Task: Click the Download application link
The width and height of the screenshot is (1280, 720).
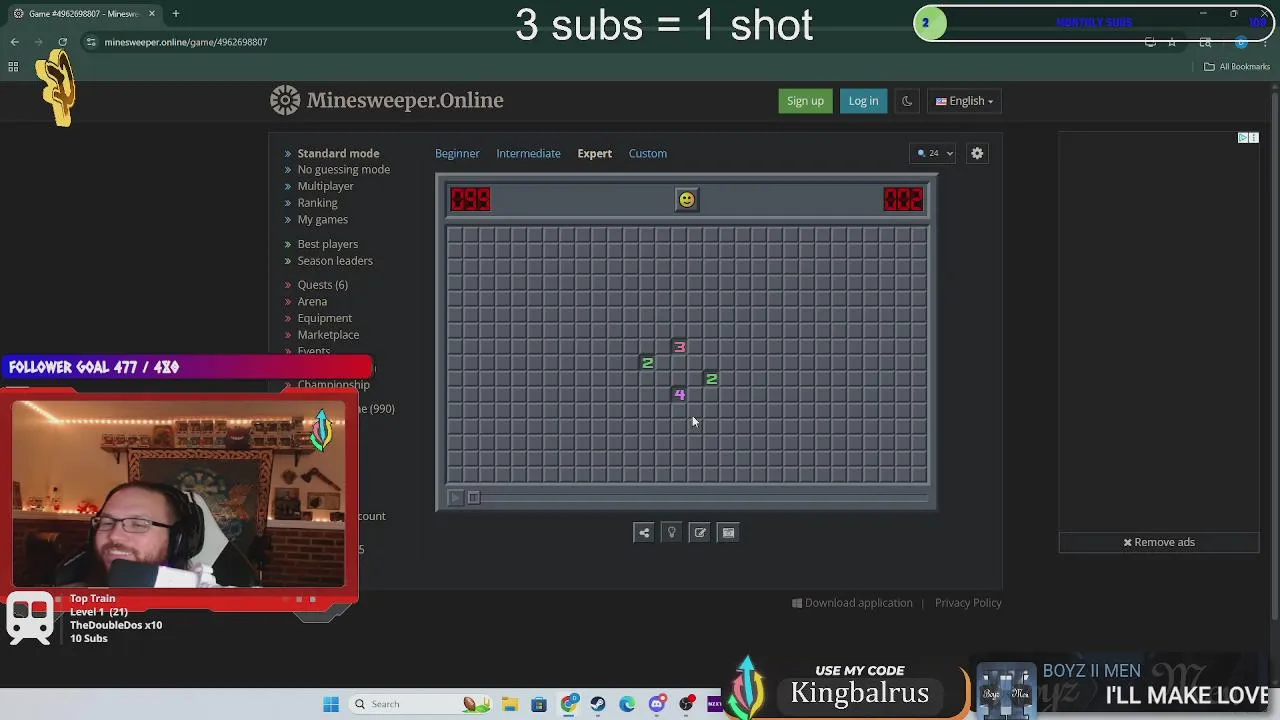Action: 852,603
